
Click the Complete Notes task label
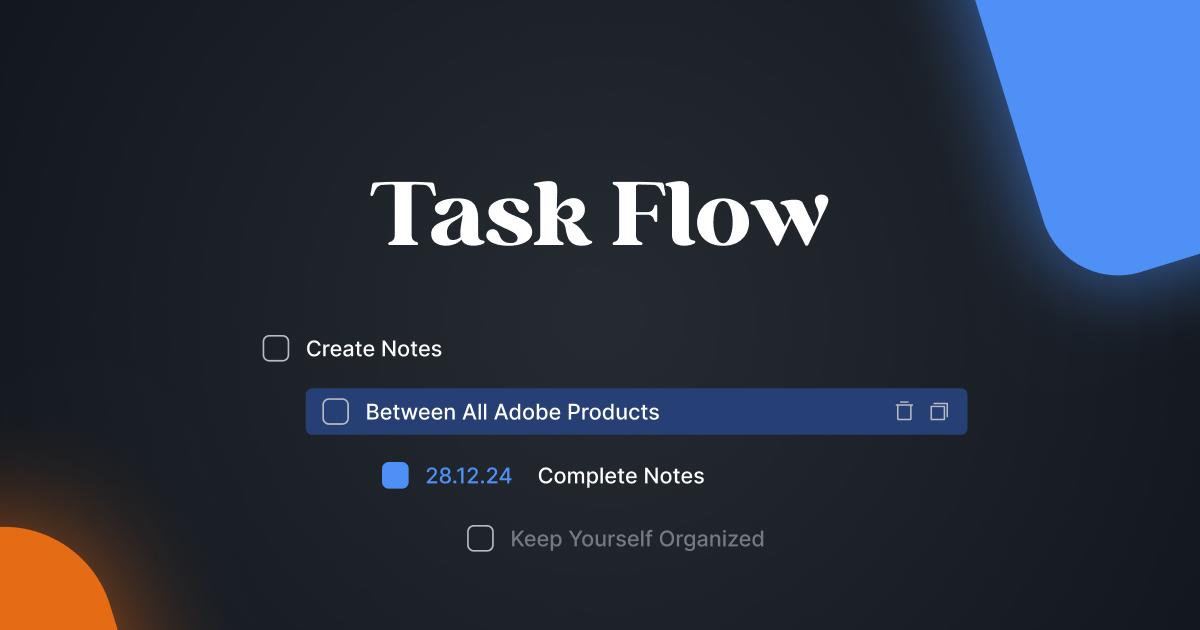pos(621,475)
